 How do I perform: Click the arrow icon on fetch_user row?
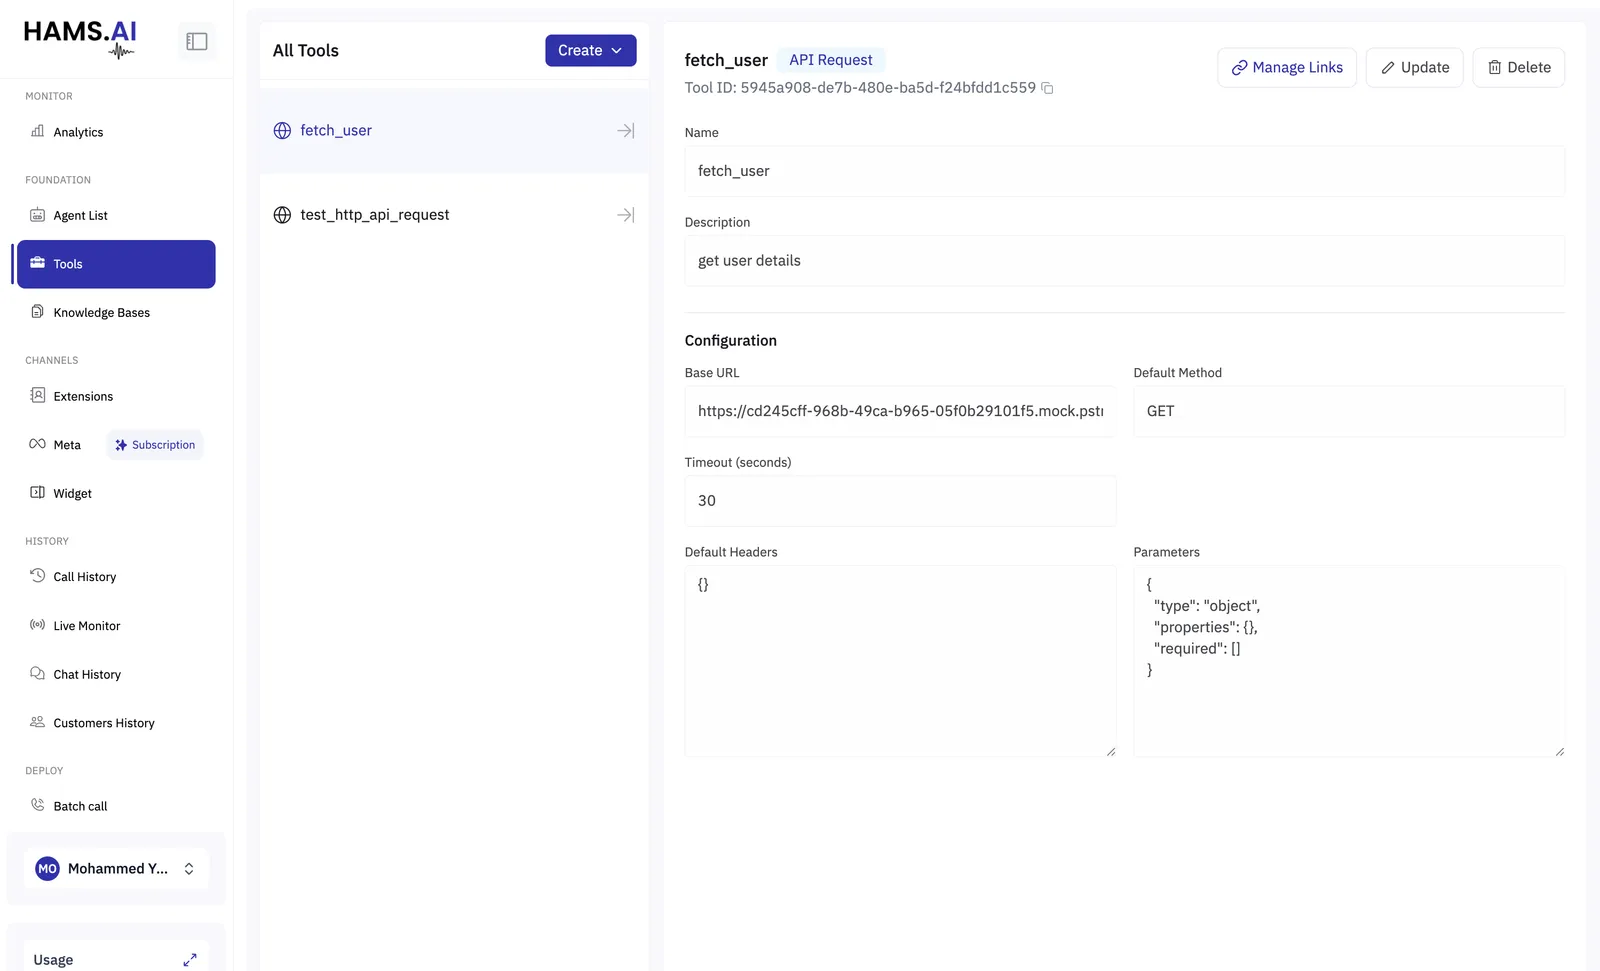click(626, 131)
